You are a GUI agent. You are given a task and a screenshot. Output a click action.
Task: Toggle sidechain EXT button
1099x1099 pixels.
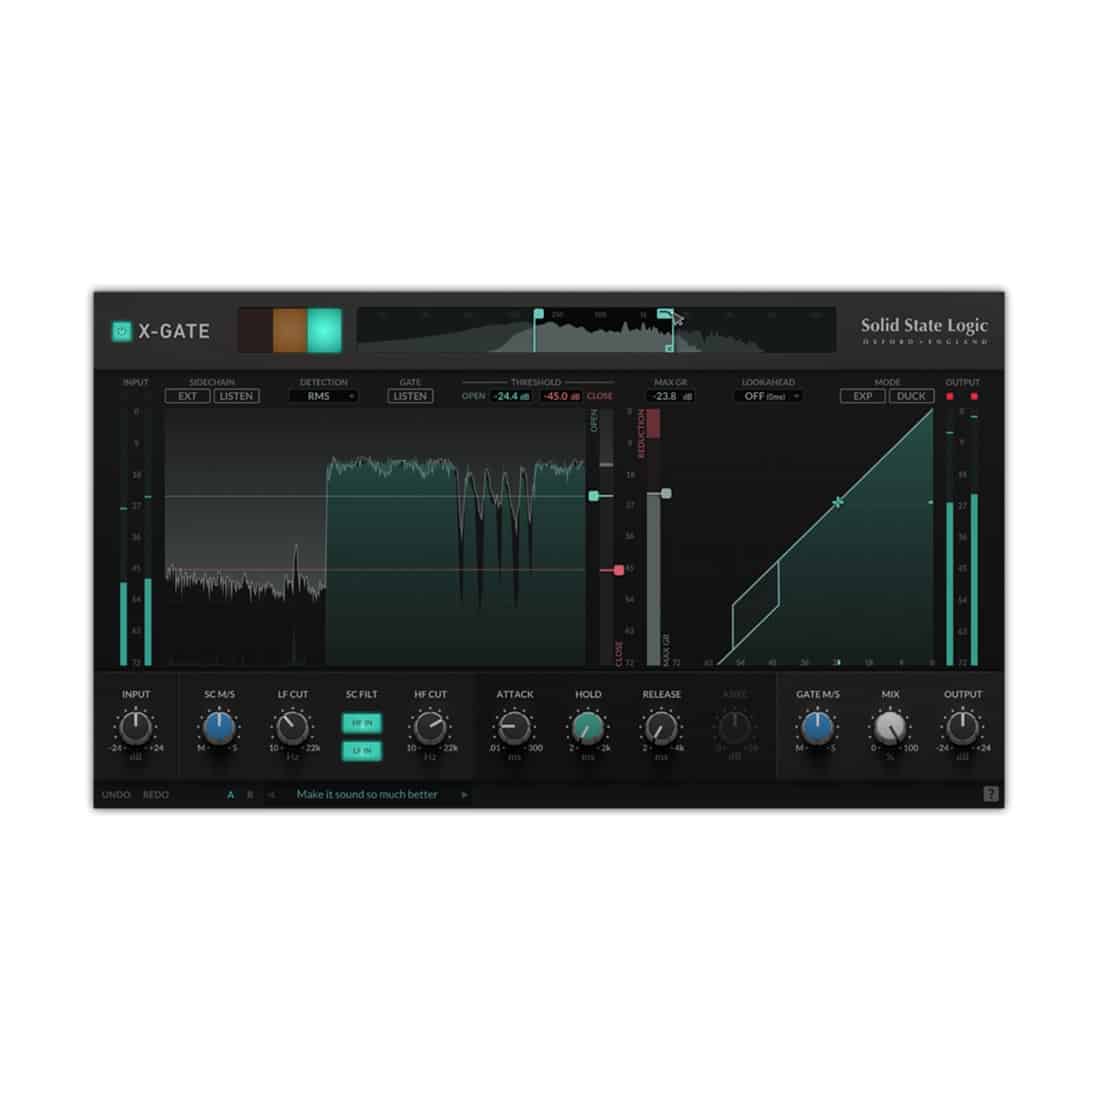187,397
